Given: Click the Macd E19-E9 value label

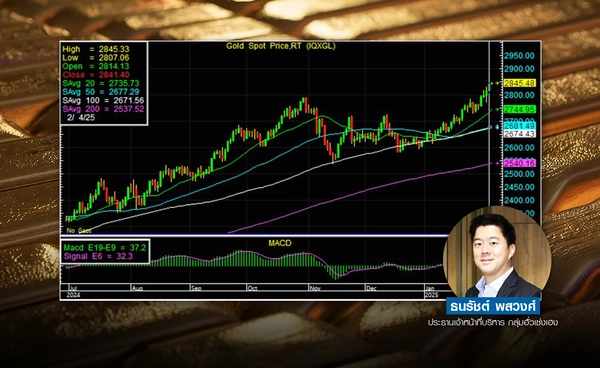Looking at the screenshot, I should click(x=105, y=248).
